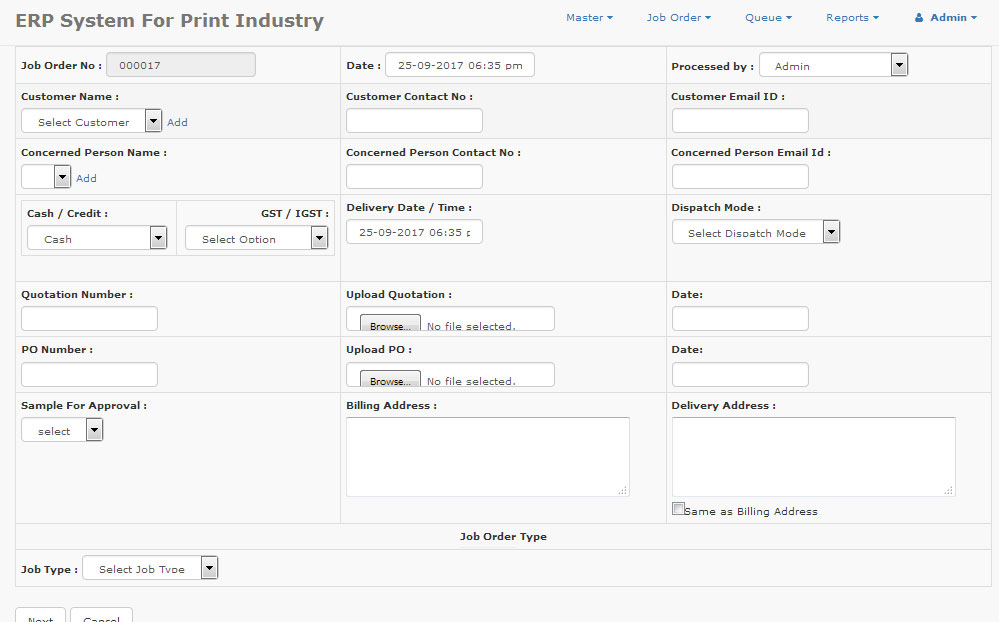
Task: Click the Processed by label
Action: point(712,67)
